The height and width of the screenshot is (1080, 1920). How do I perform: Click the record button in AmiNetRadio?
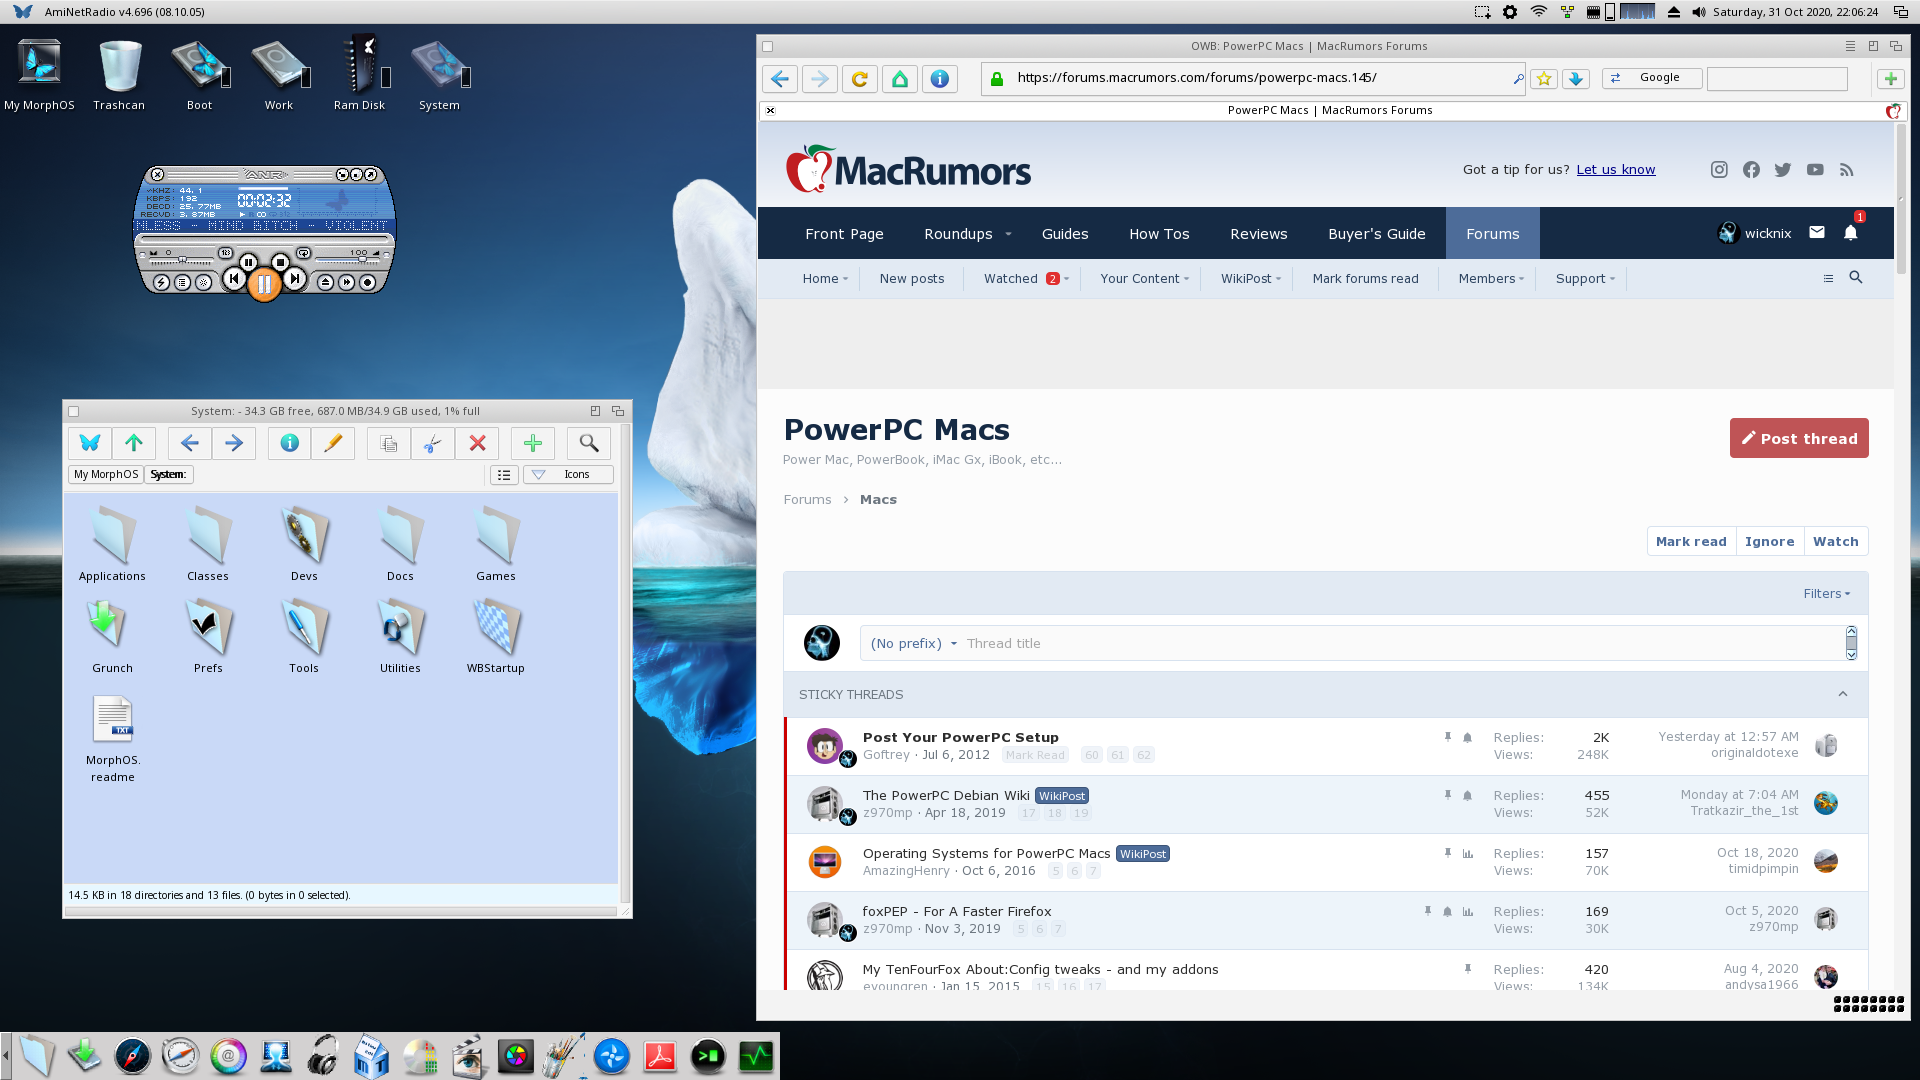point(367,282)
